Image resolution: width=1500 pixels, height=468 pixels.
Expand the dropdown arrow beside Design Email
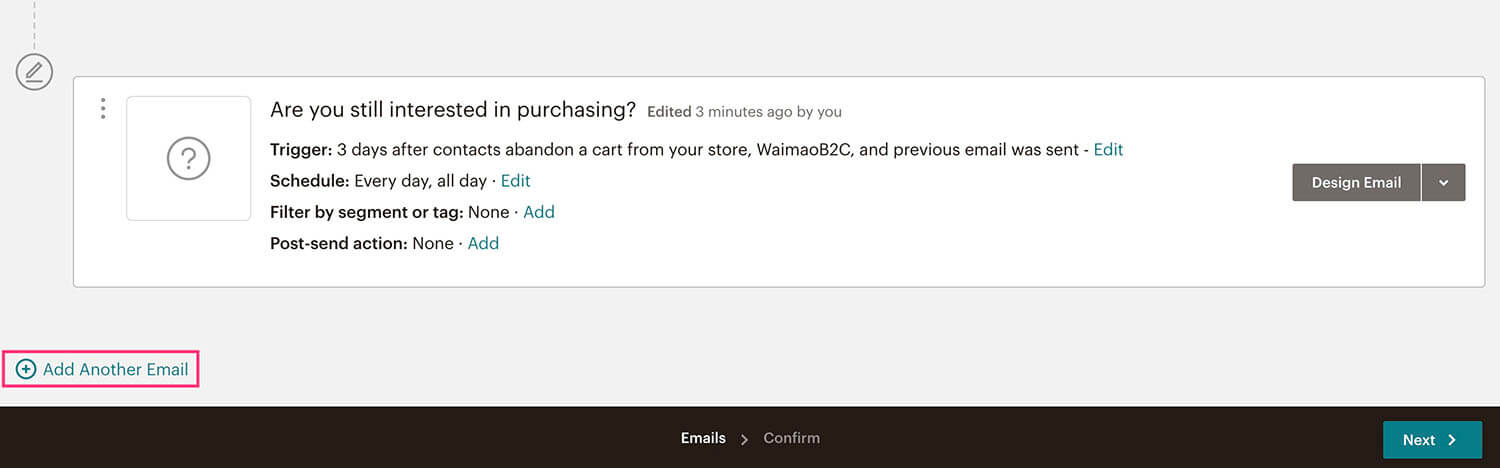1443,183
